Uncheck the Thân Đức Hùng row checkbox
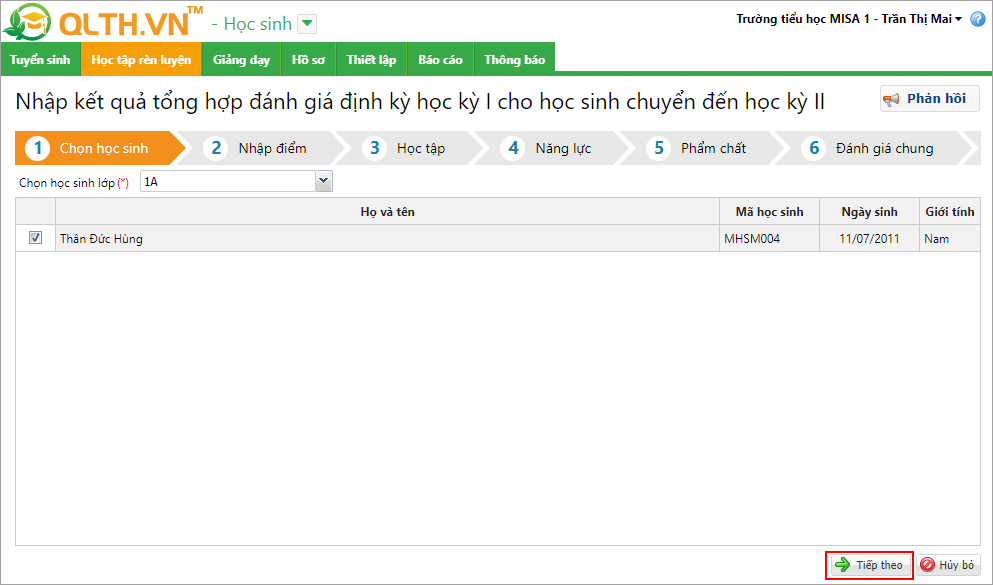 coord(36,238)
